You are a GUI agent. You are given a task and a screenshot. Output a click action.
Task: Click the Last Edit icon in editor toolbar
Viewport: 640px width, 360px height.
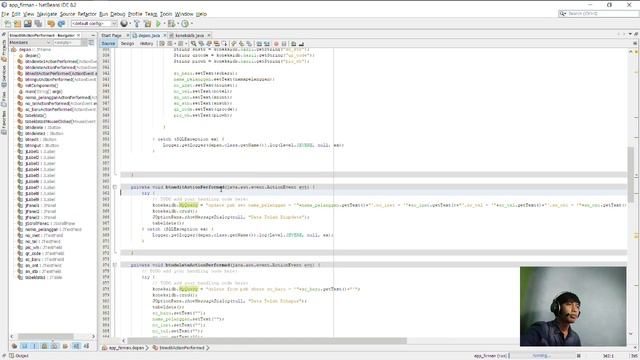[162, 43]
